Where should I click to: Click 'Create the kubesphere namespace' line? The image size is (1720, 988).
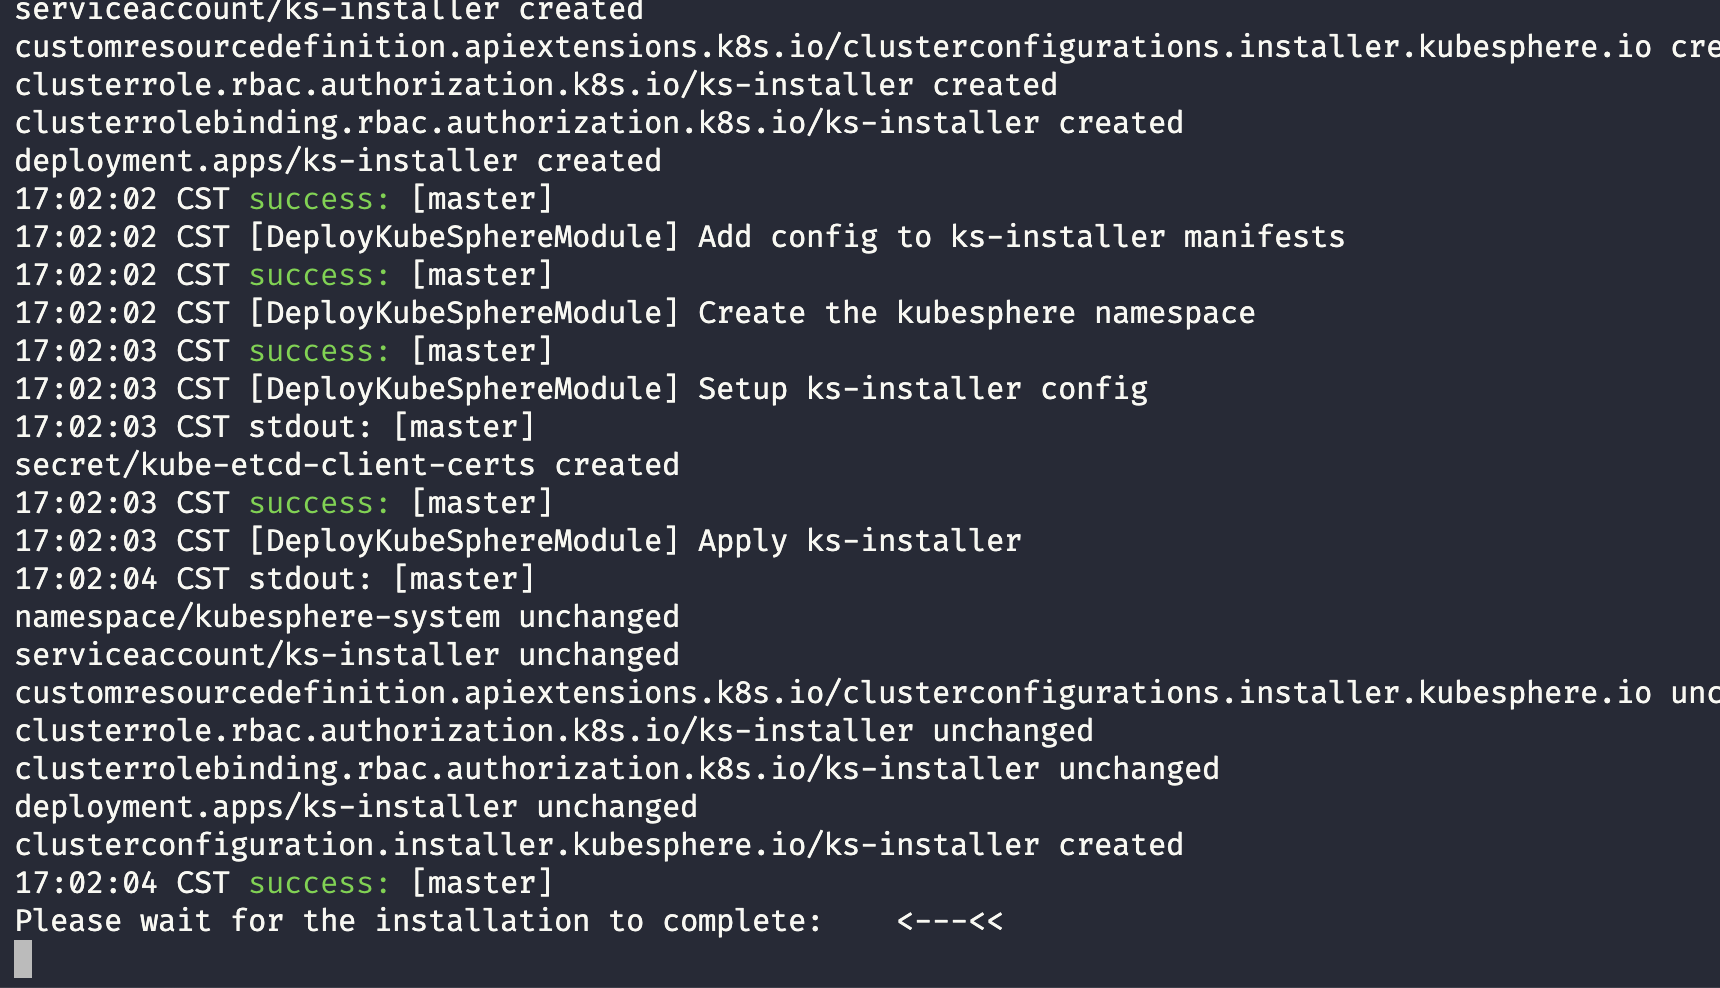coord(635,313)
